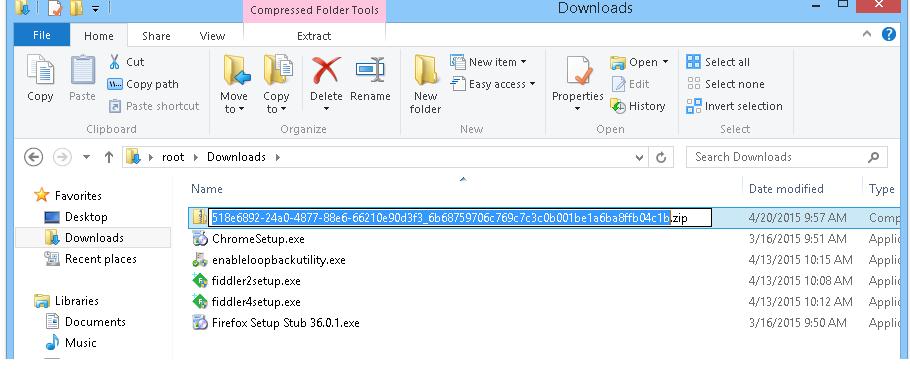Open the Extract tab
This screenshot has height=376, width=910.
(x=314, y=36)
